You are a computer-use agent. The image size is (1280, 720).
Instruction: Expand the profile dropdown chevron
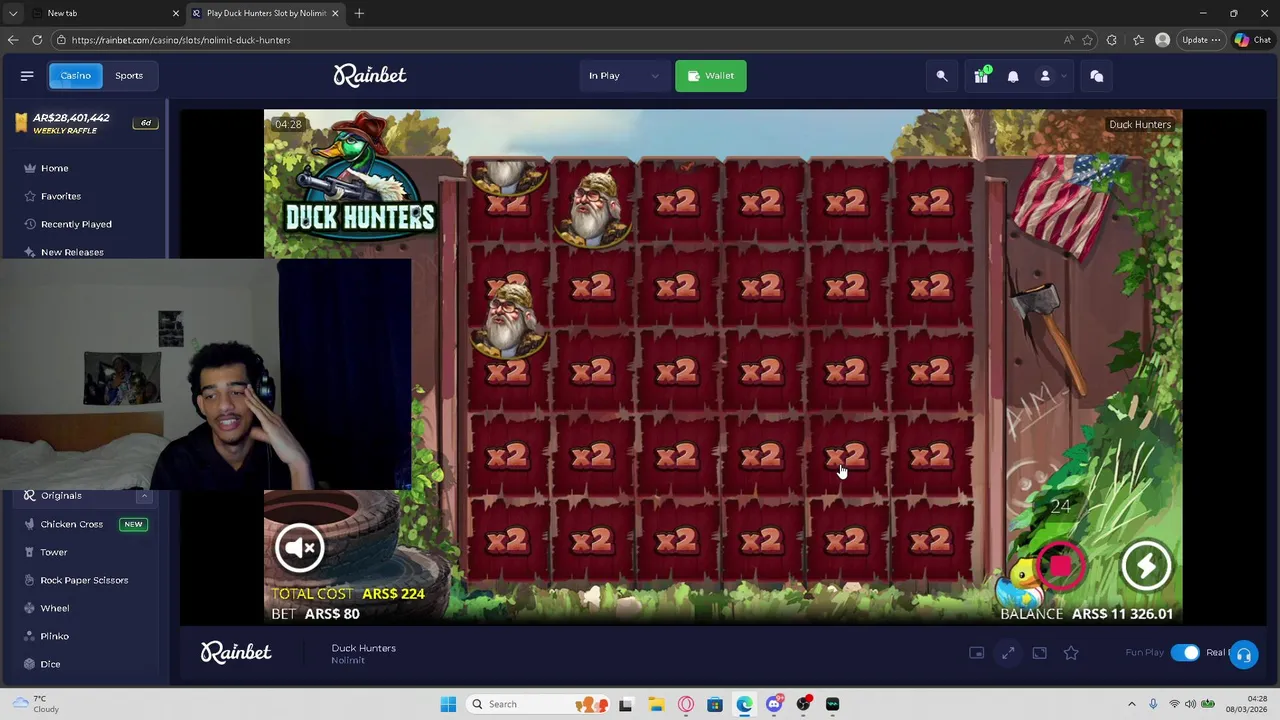1064,76
